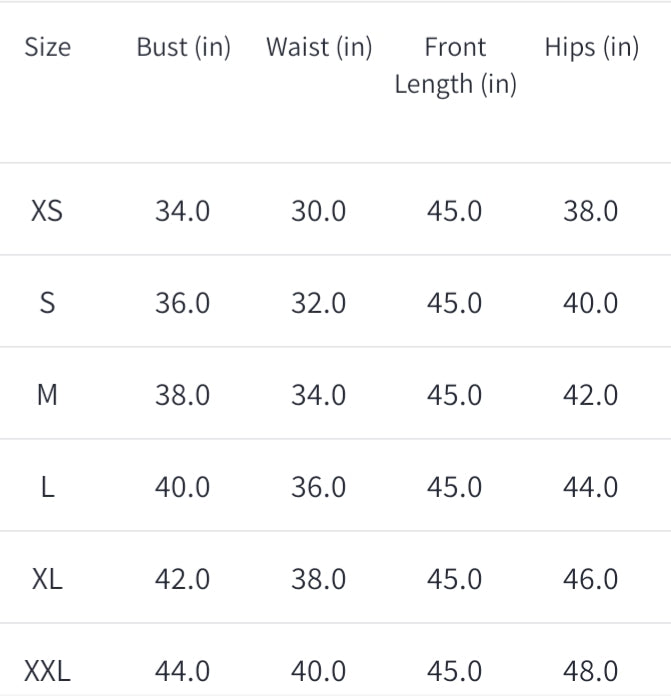
Task: Select the S size row label
Action: point(47,303)
